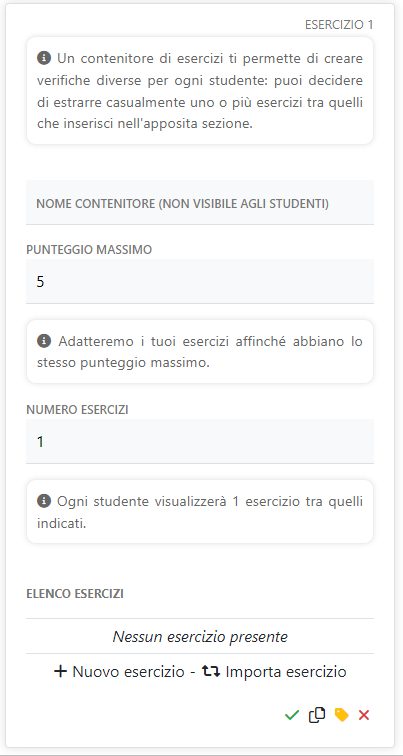The height and width of the screenshot is (756, 403).
Task: Click the 'Nessun esercizio presente' empty row
Action: [x=200, y=636]
